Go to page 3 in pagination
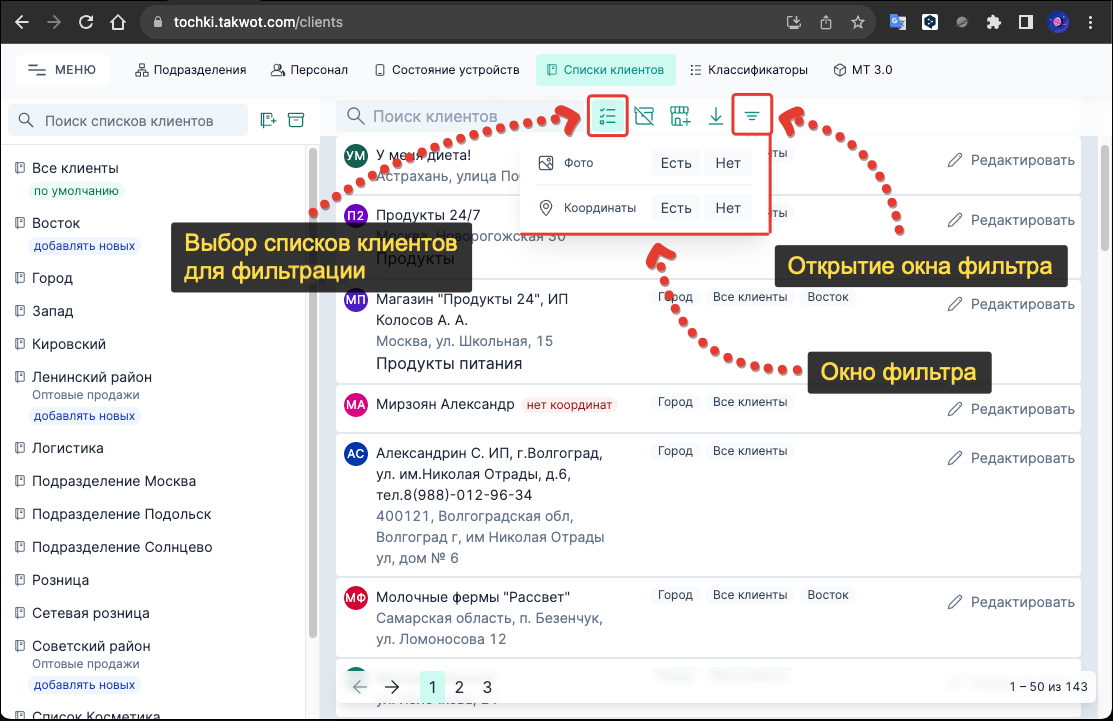 click(486, 687)
